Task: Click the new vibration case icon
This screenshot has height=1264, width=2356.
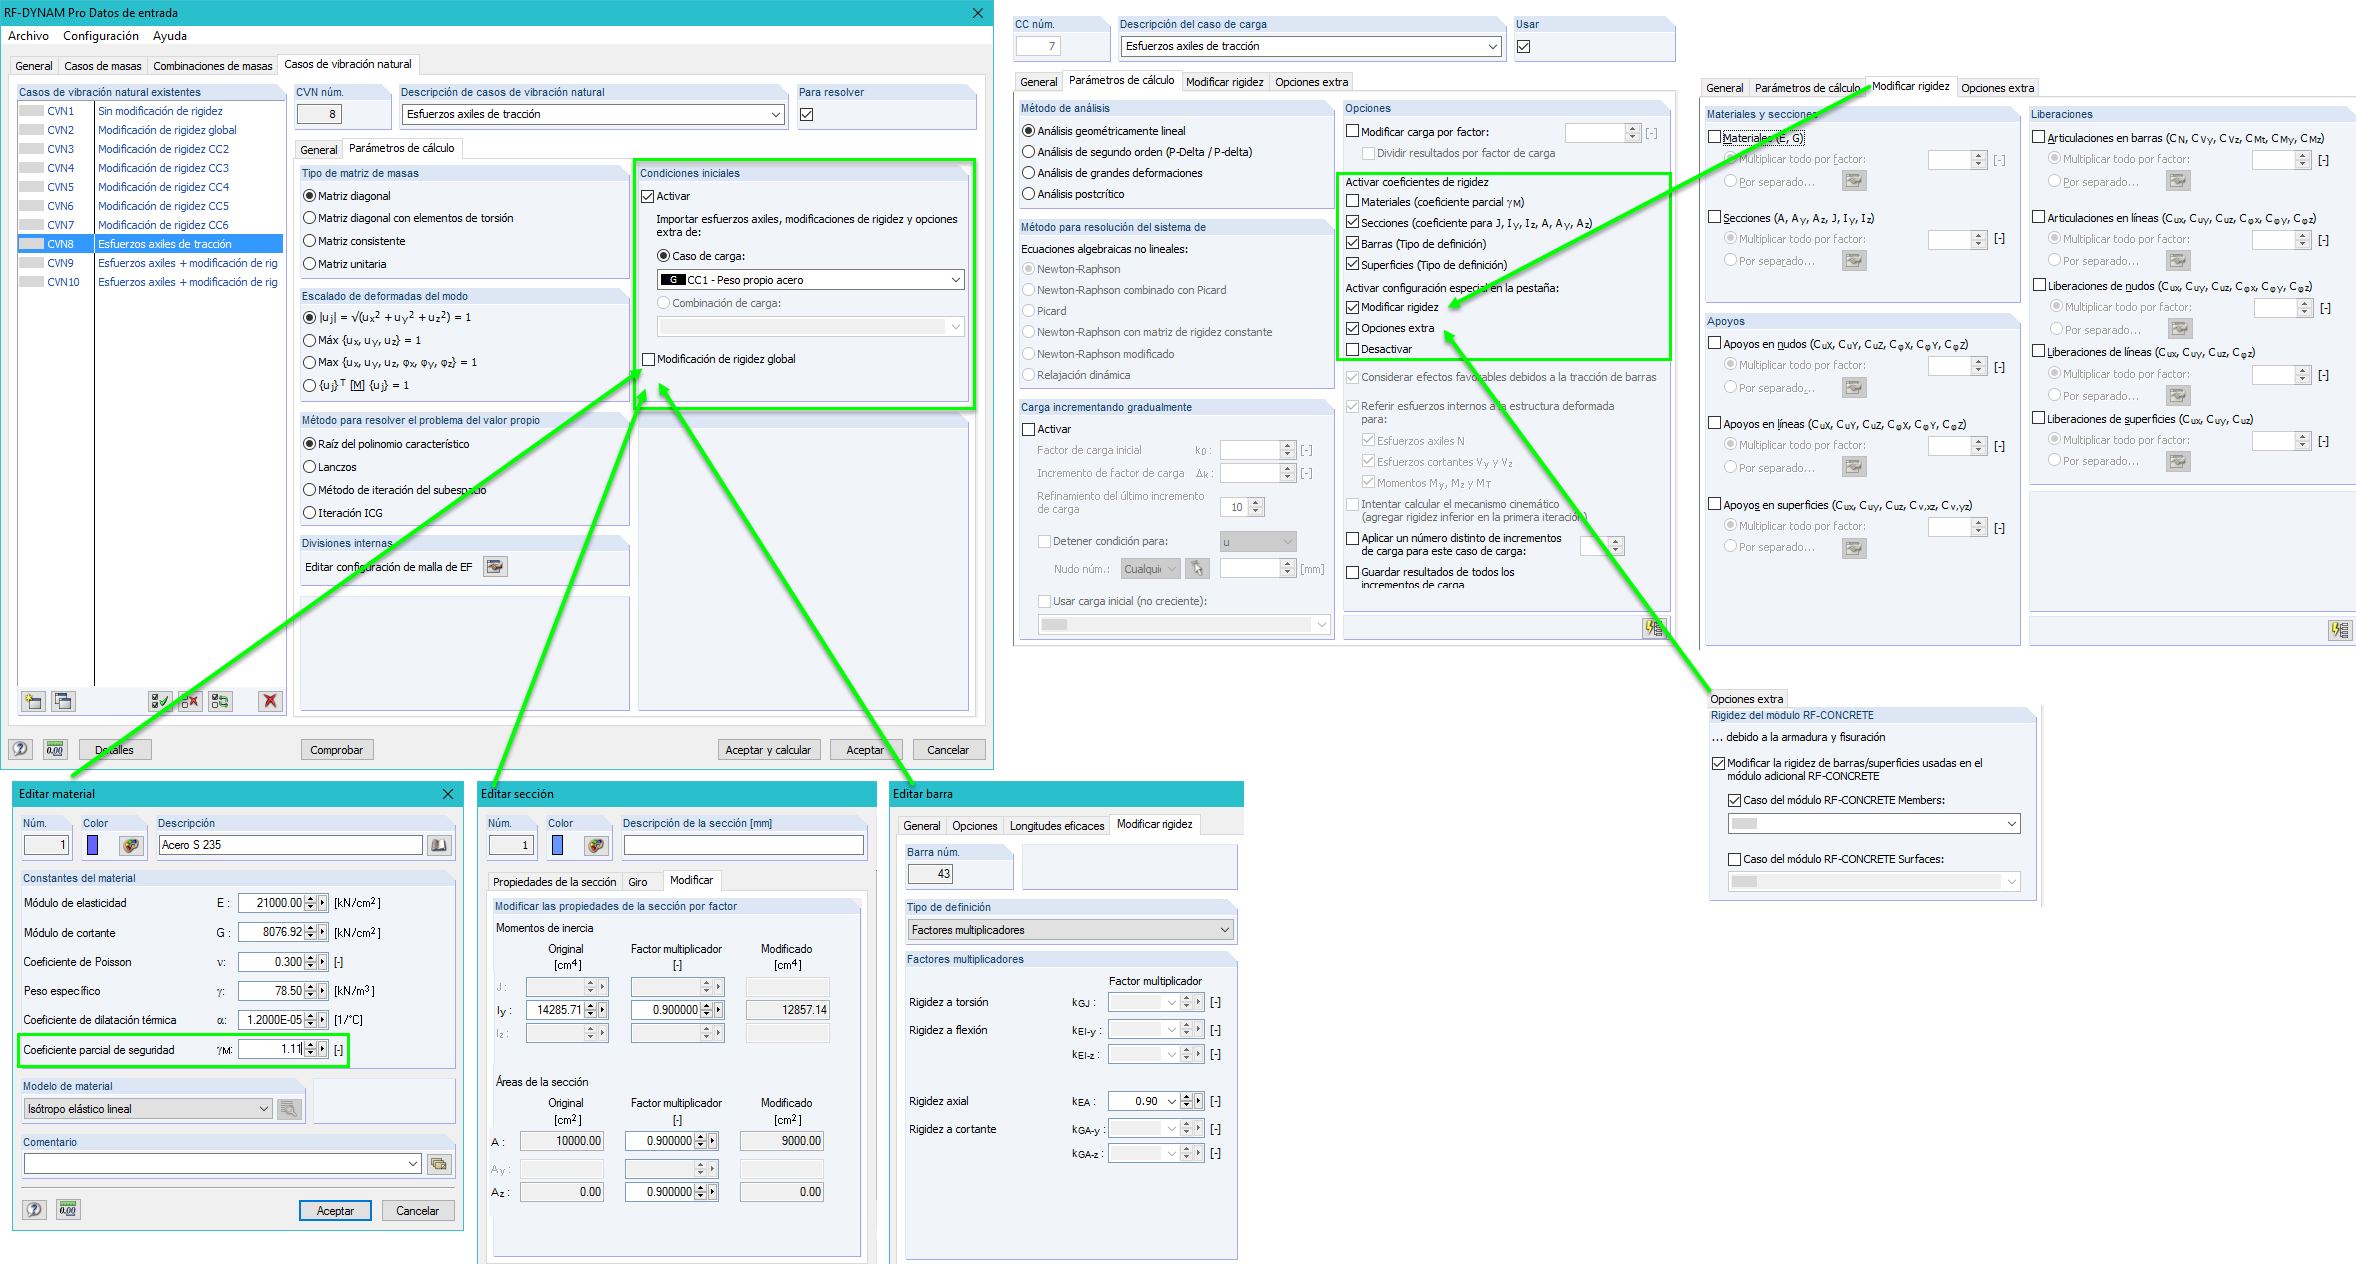Action: 33,701
